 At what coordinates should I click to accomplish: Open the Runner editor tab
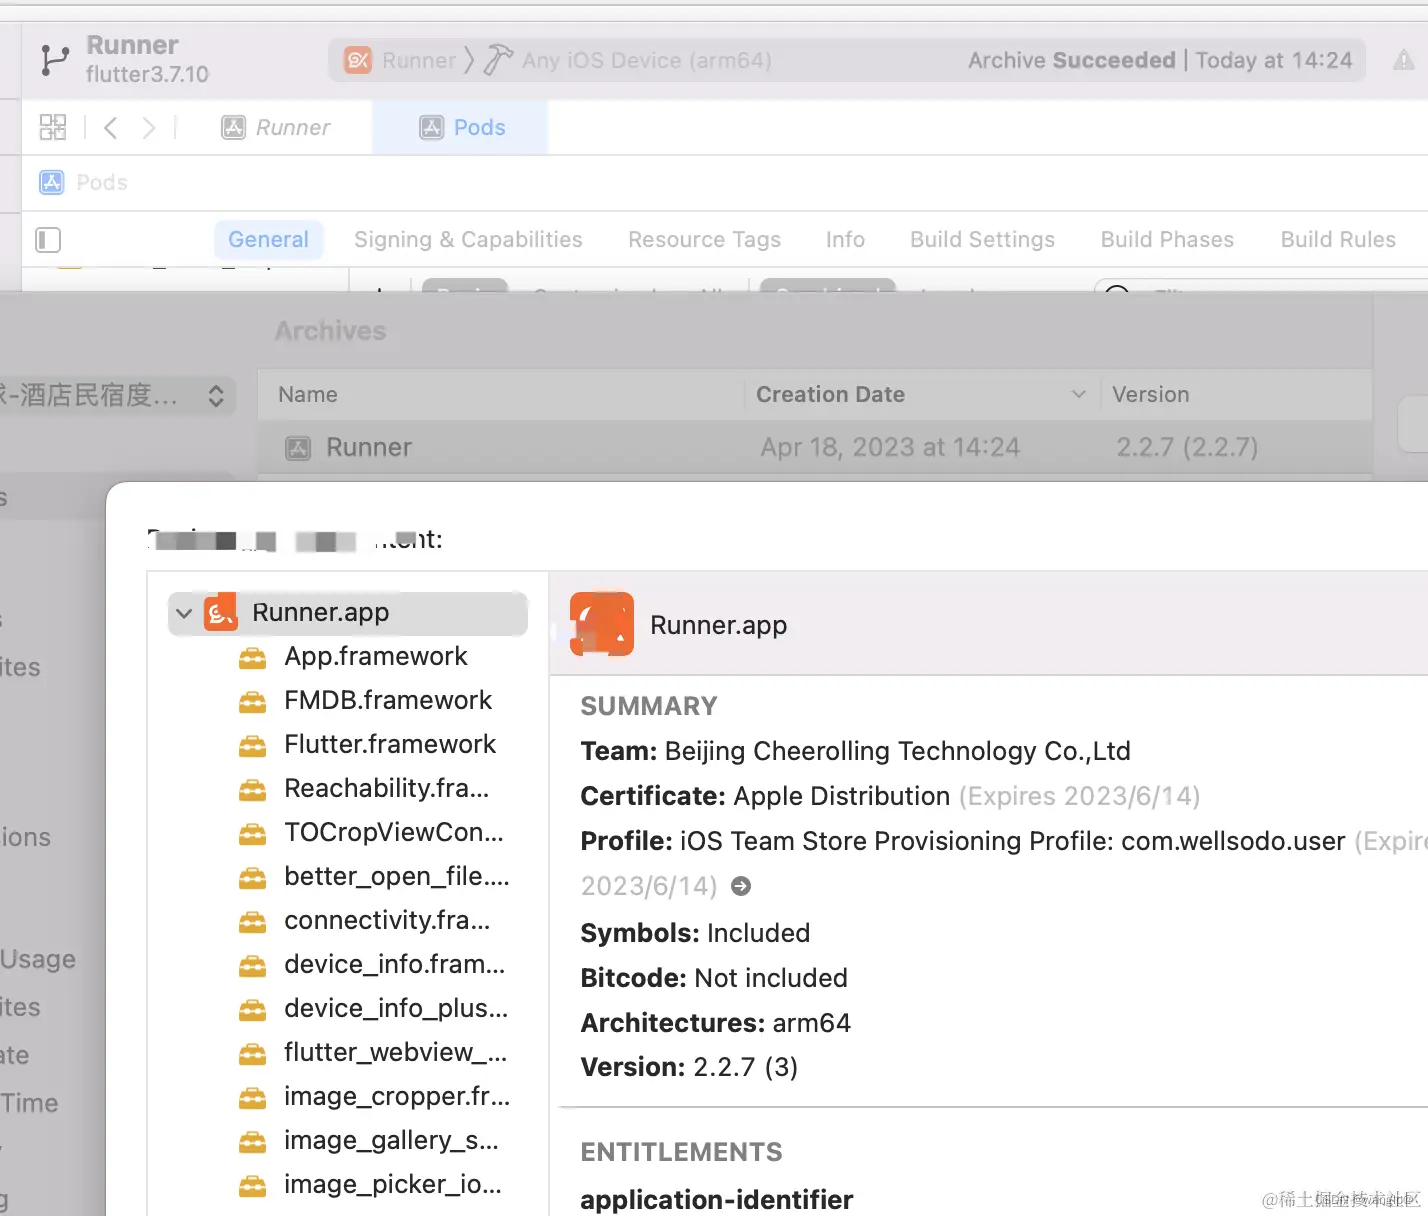276,127
